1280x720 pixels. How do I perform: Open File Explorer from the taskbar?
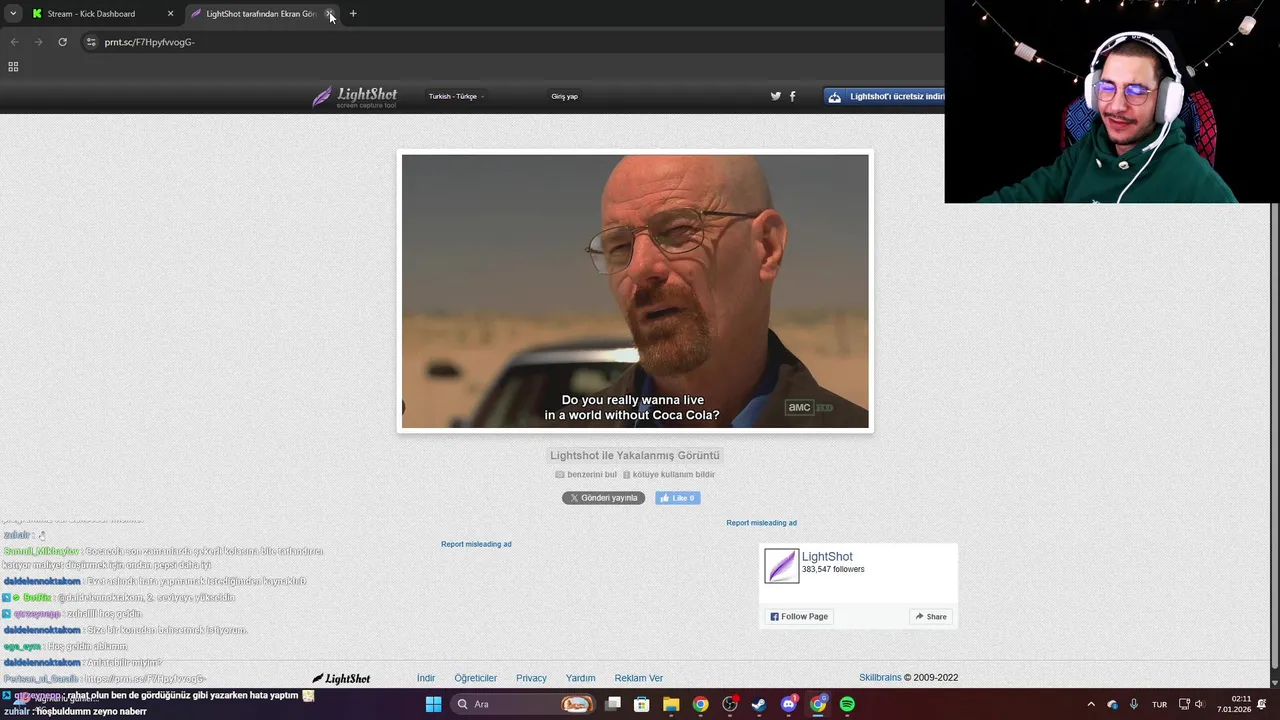[671, 704]
